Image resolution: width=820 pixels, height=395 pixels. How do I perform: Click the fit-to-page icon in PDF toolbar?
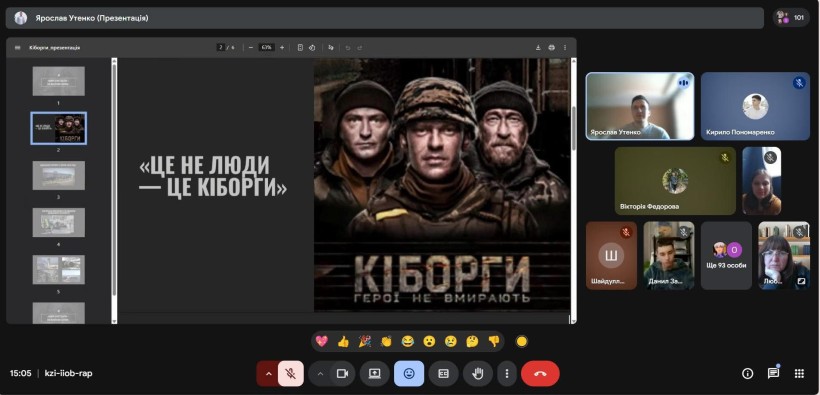coord(300,48)
